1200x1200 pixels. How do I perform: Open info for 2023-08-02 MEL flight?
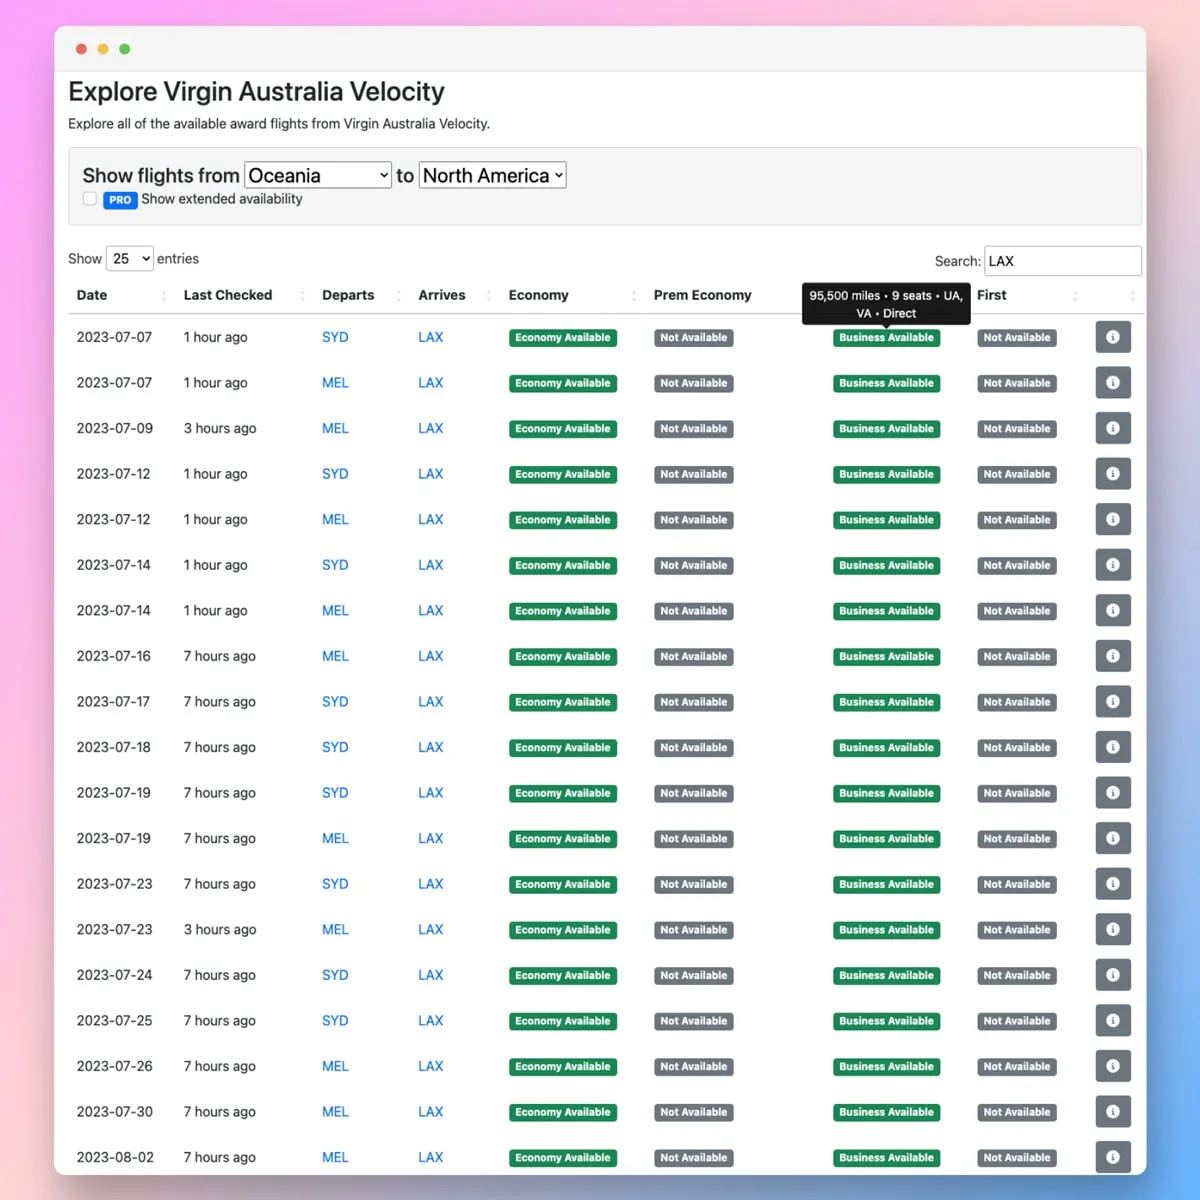(x=1113, y=1157)
